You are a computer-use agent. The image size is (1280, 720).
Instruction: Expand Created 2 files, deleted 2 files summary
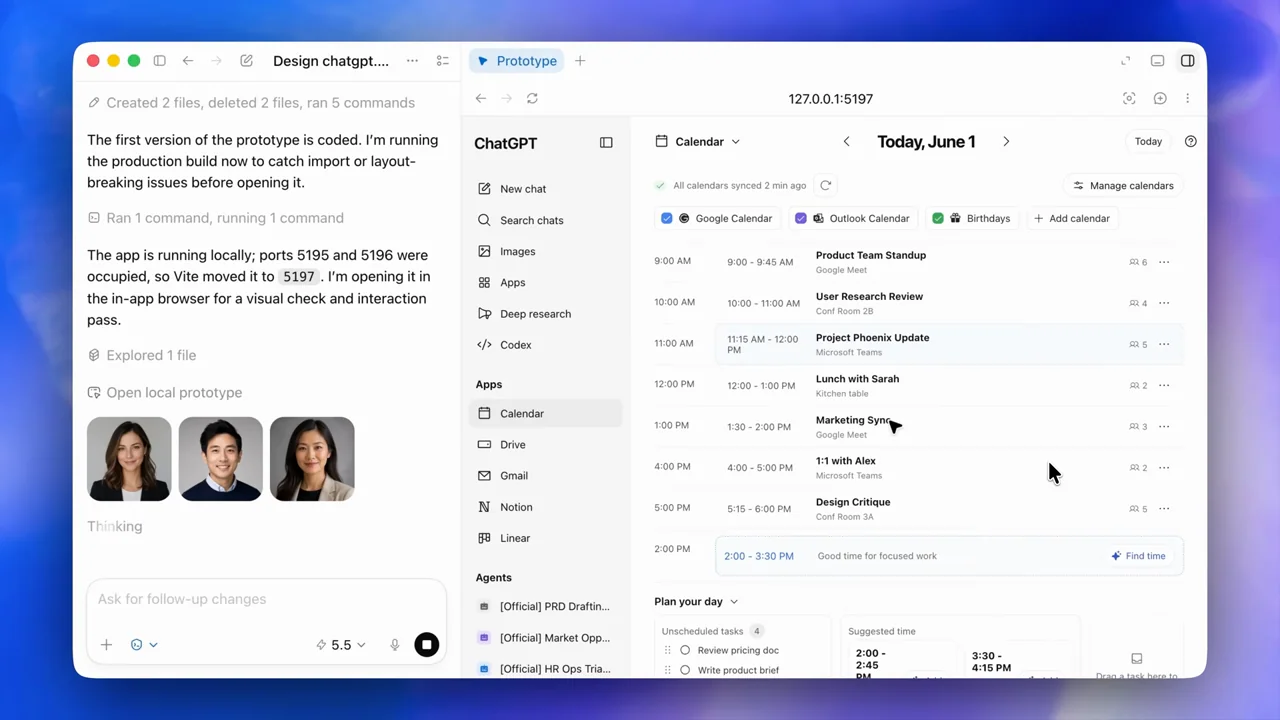[251, 102]
